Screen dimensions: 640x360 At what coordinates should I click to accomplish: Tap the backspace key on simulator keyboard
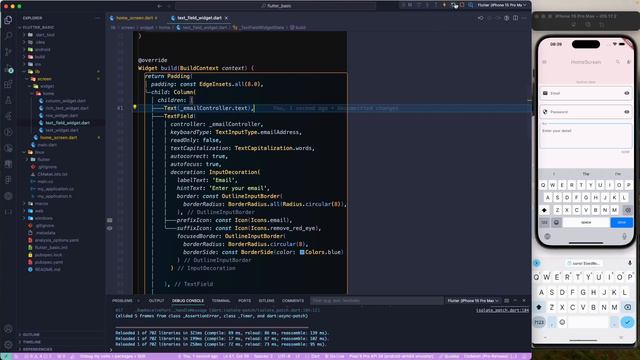[627, 210]
